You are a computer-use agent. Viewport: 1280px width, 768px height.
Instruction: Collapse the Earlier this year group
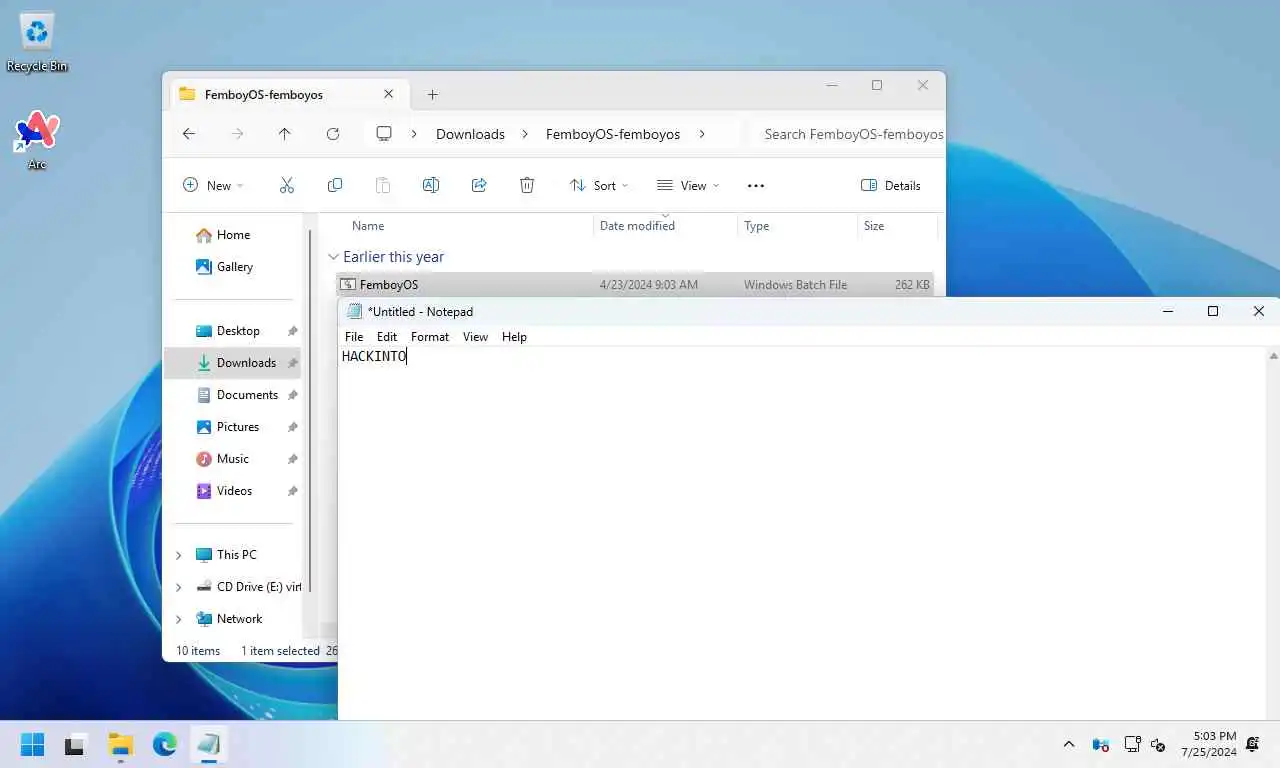(x=333, y=257)
